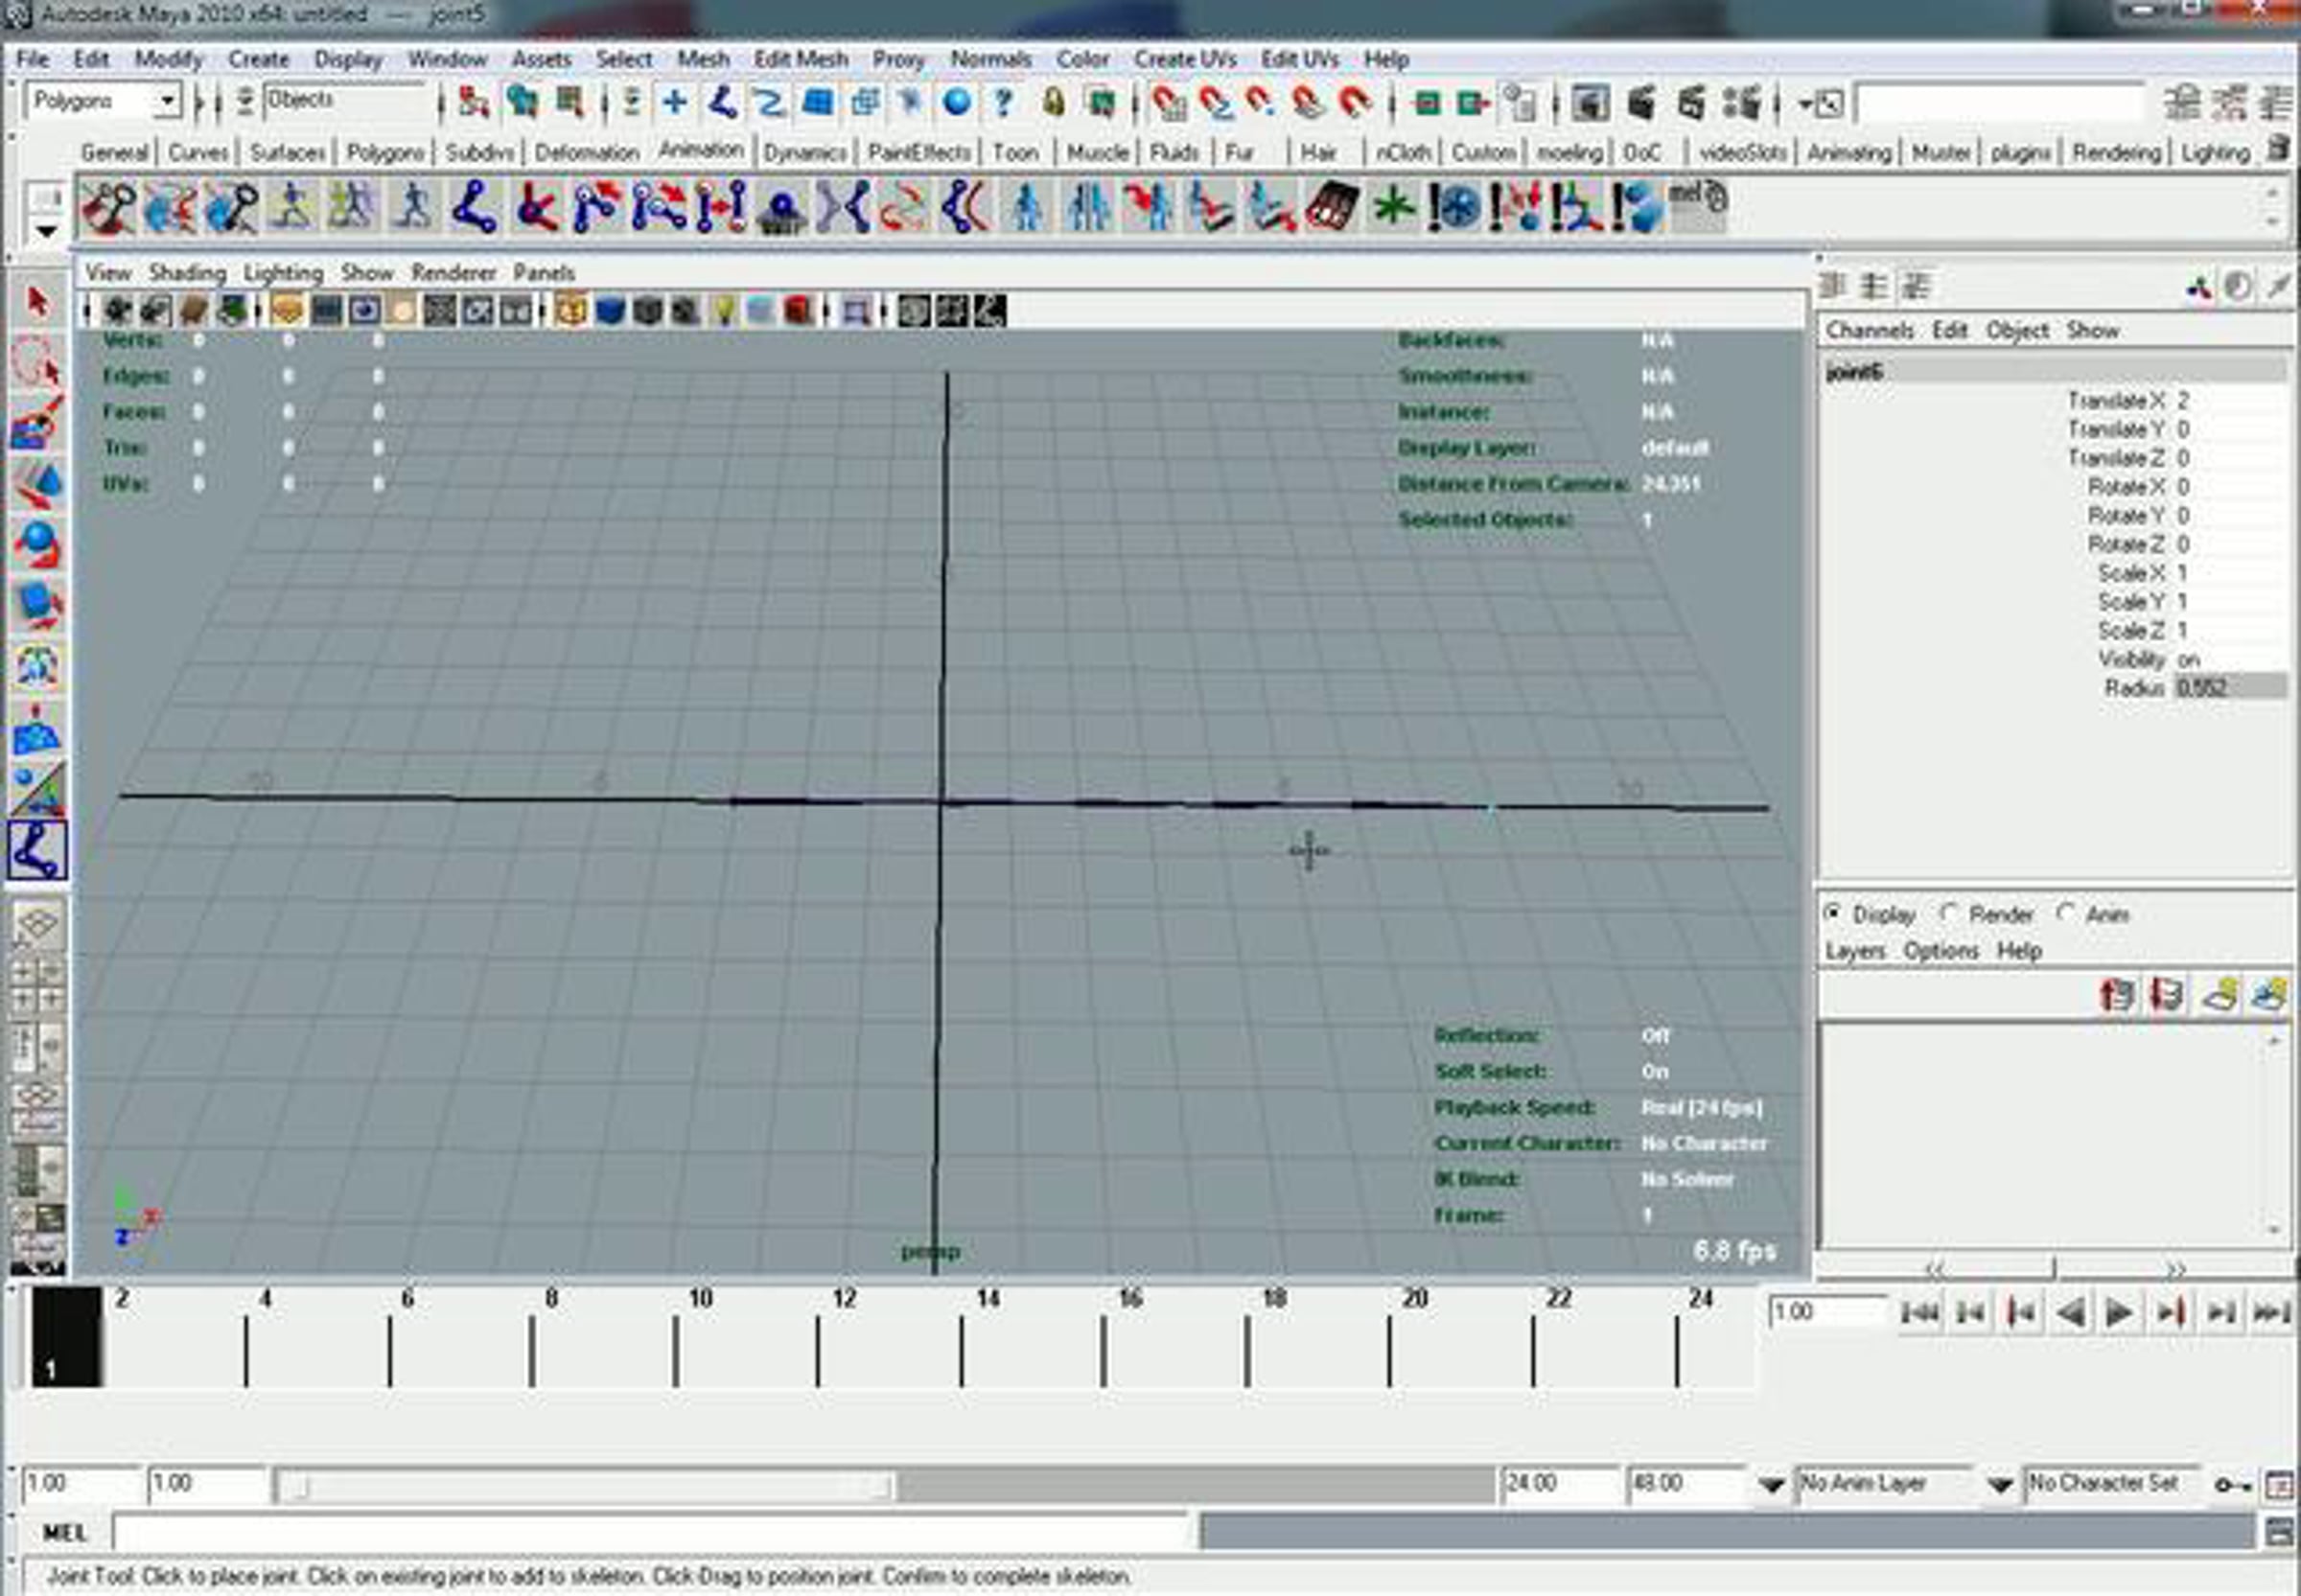Image resolution: width=2301 pixels, height=1596 pixels.
Task: Switch to four view layout
Action: [x=37, y=986]
